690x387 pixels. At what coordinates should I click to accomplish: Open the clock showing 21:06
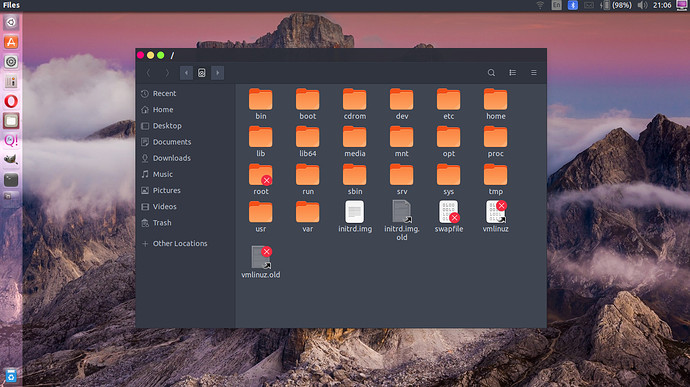click(x=662, y=5)
